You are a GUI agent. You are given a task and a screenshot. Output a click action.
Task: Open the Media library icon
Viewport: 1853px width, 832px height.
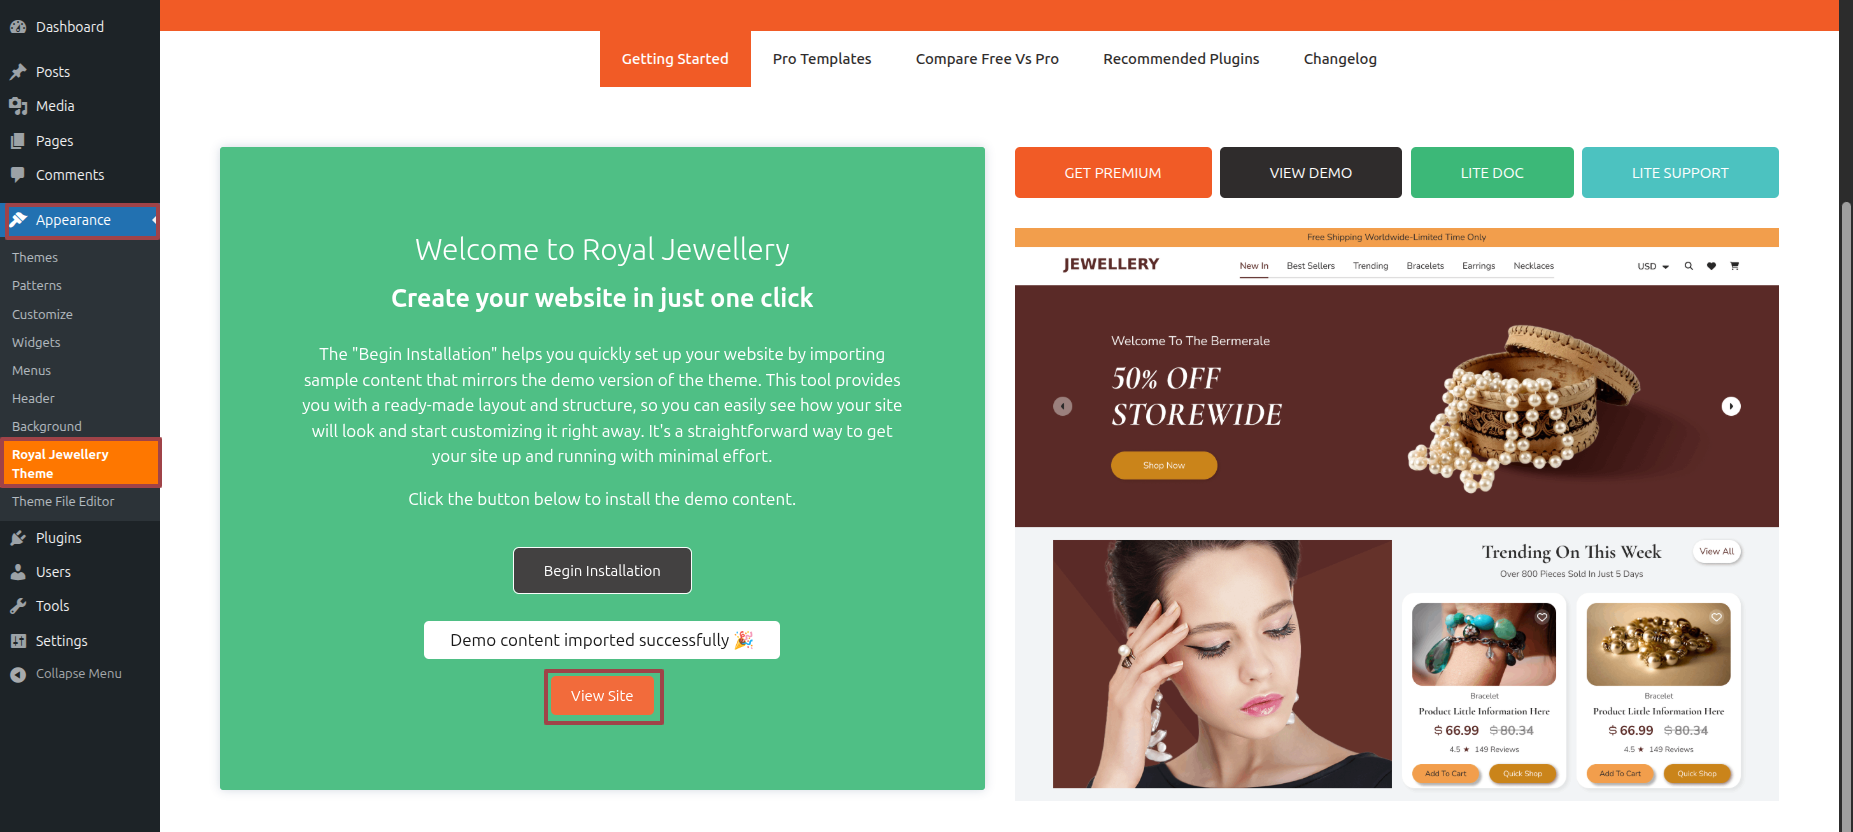pos(18,106)
